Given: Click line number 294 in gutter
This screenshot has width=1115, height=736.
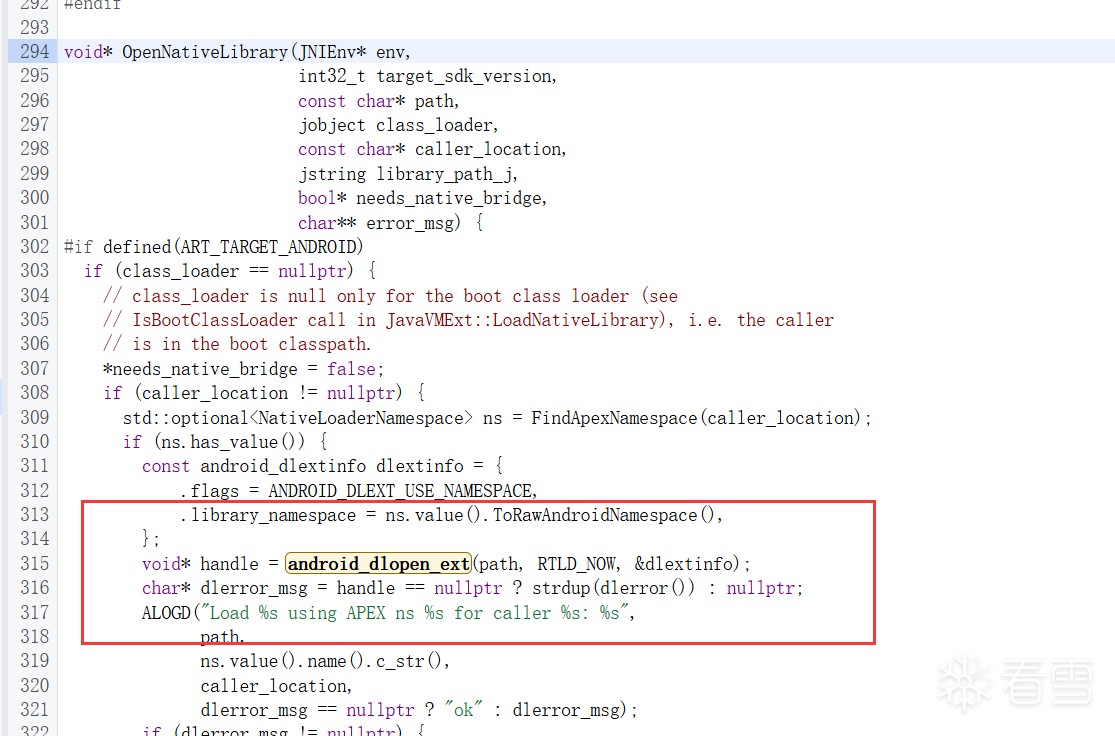Looking at the screenshot, I should [35, 52].
